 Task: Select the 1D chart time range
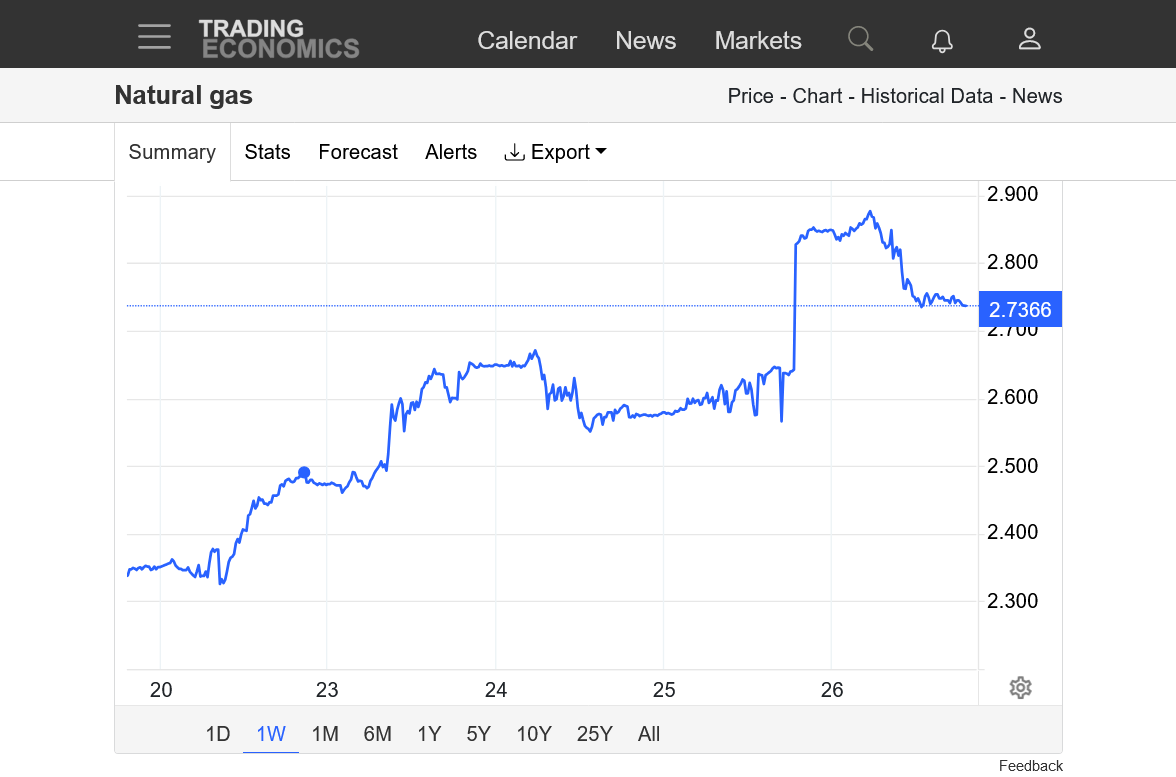point(218,734)
